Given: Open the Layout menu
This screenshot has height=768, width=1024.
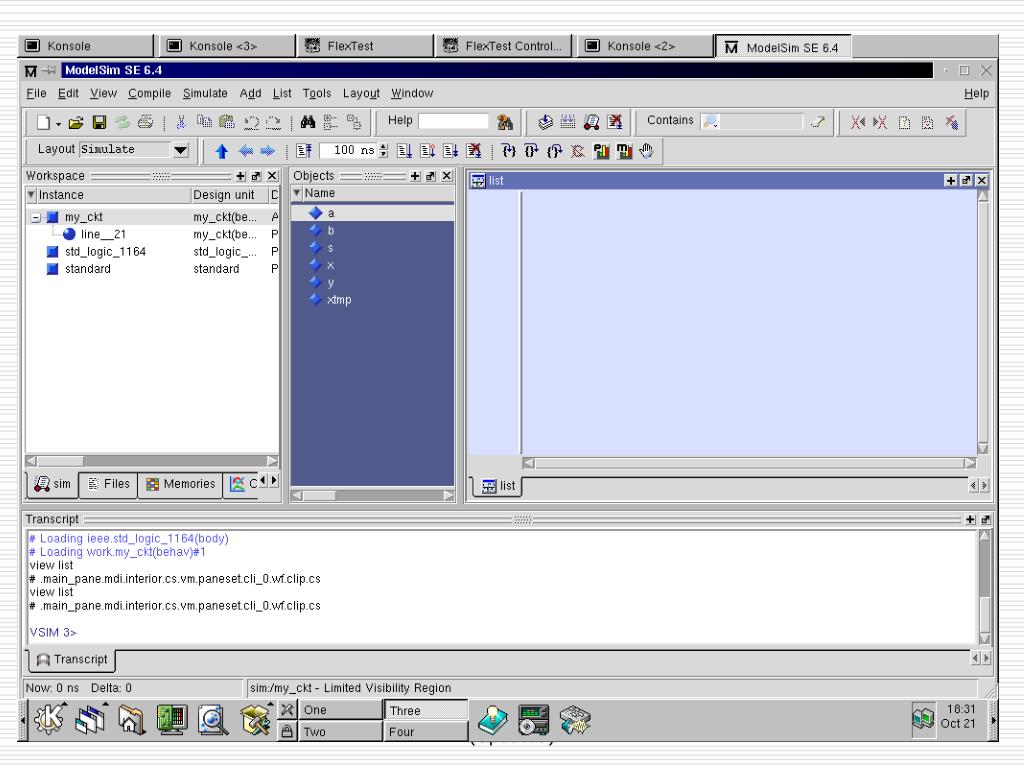Looking at the screenshot, I should [361, 93].
